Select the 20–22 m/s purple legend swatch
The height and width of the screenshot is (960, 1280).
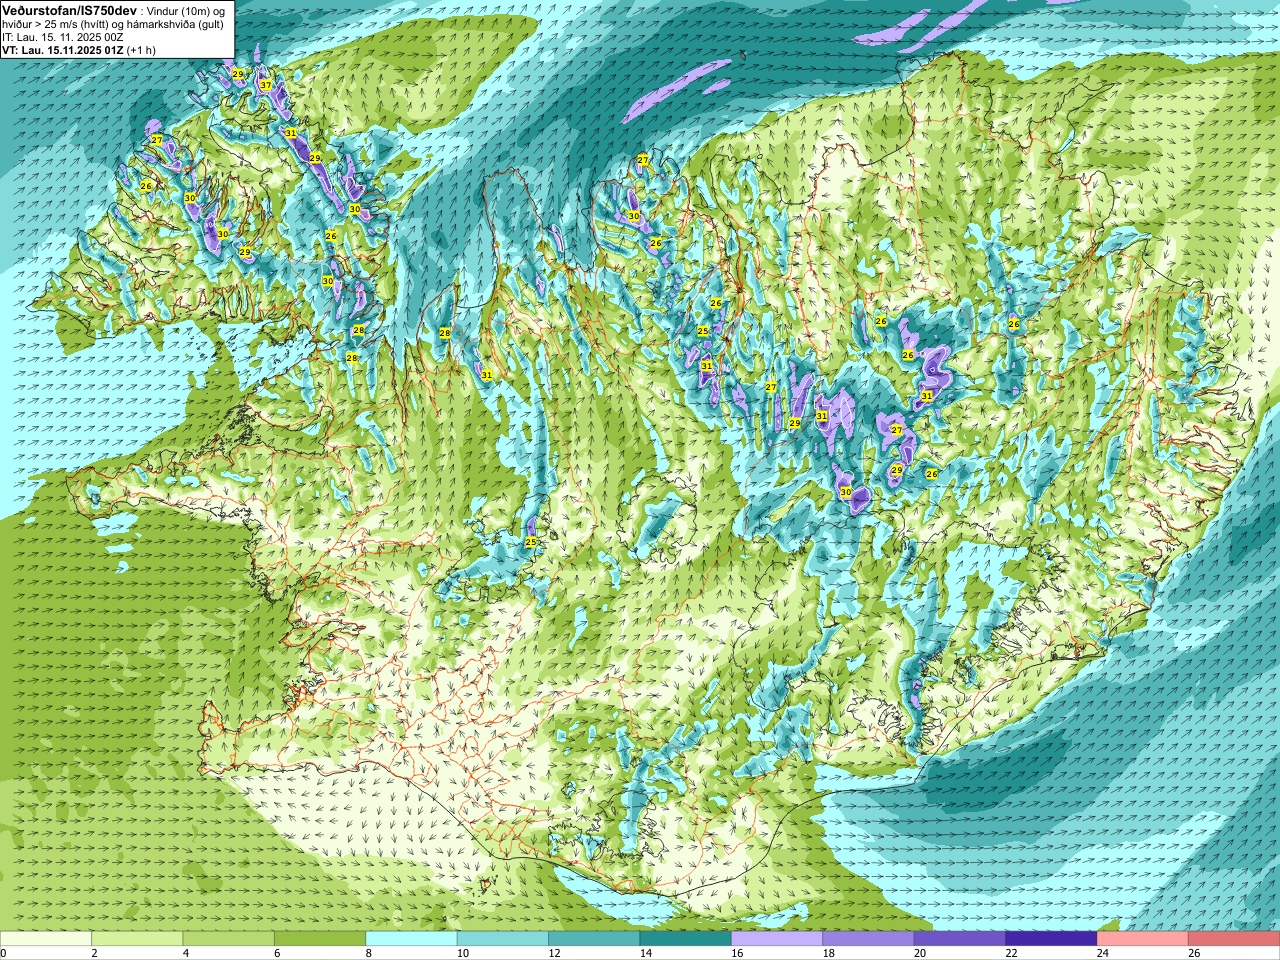[960, 939]
